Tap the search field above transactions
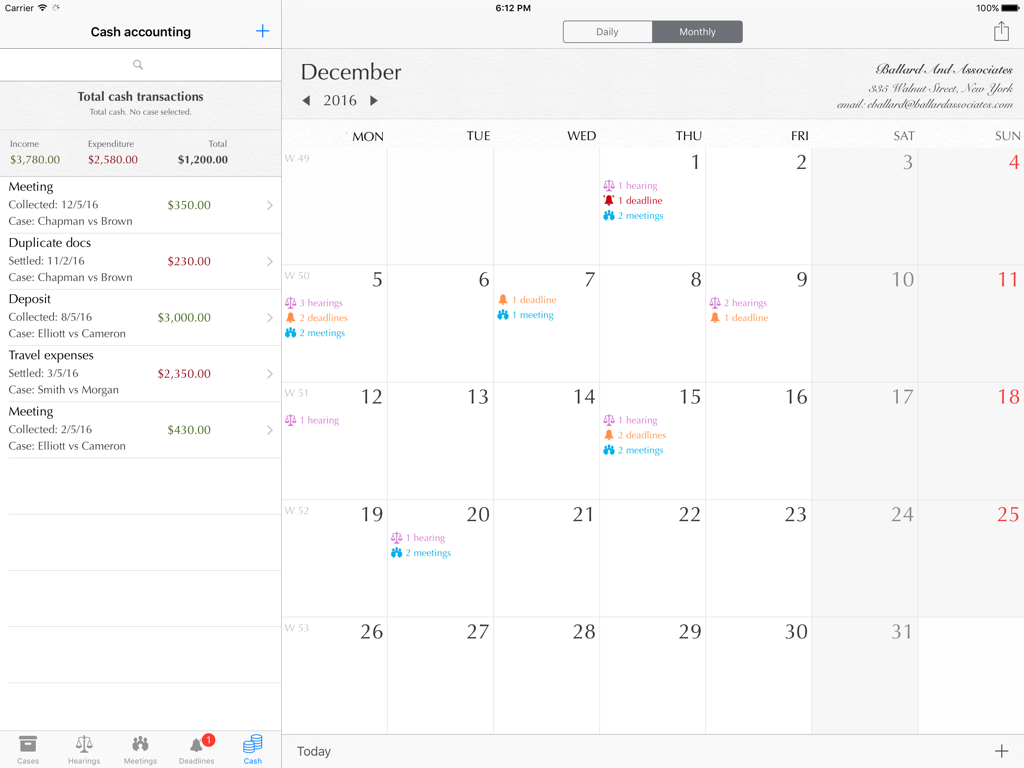The height and width of the screenshot is (768, 1024). pyautogui.click(x=140, y=64)
